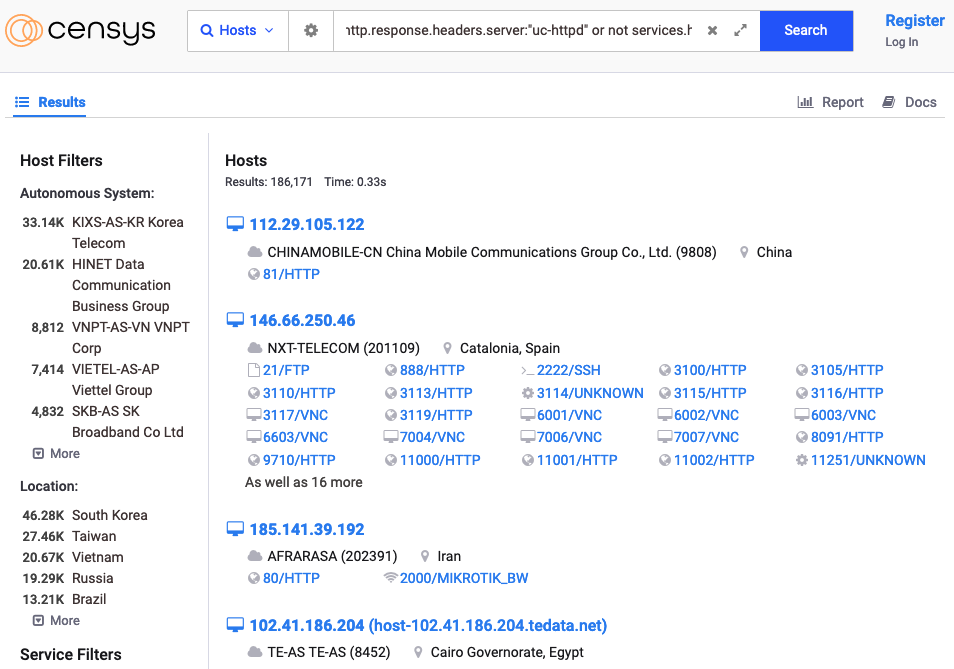Viewport: 954px width, 669px height.
Task: Click the Register link
Action: pyautogui.click(x=914, y=20)
